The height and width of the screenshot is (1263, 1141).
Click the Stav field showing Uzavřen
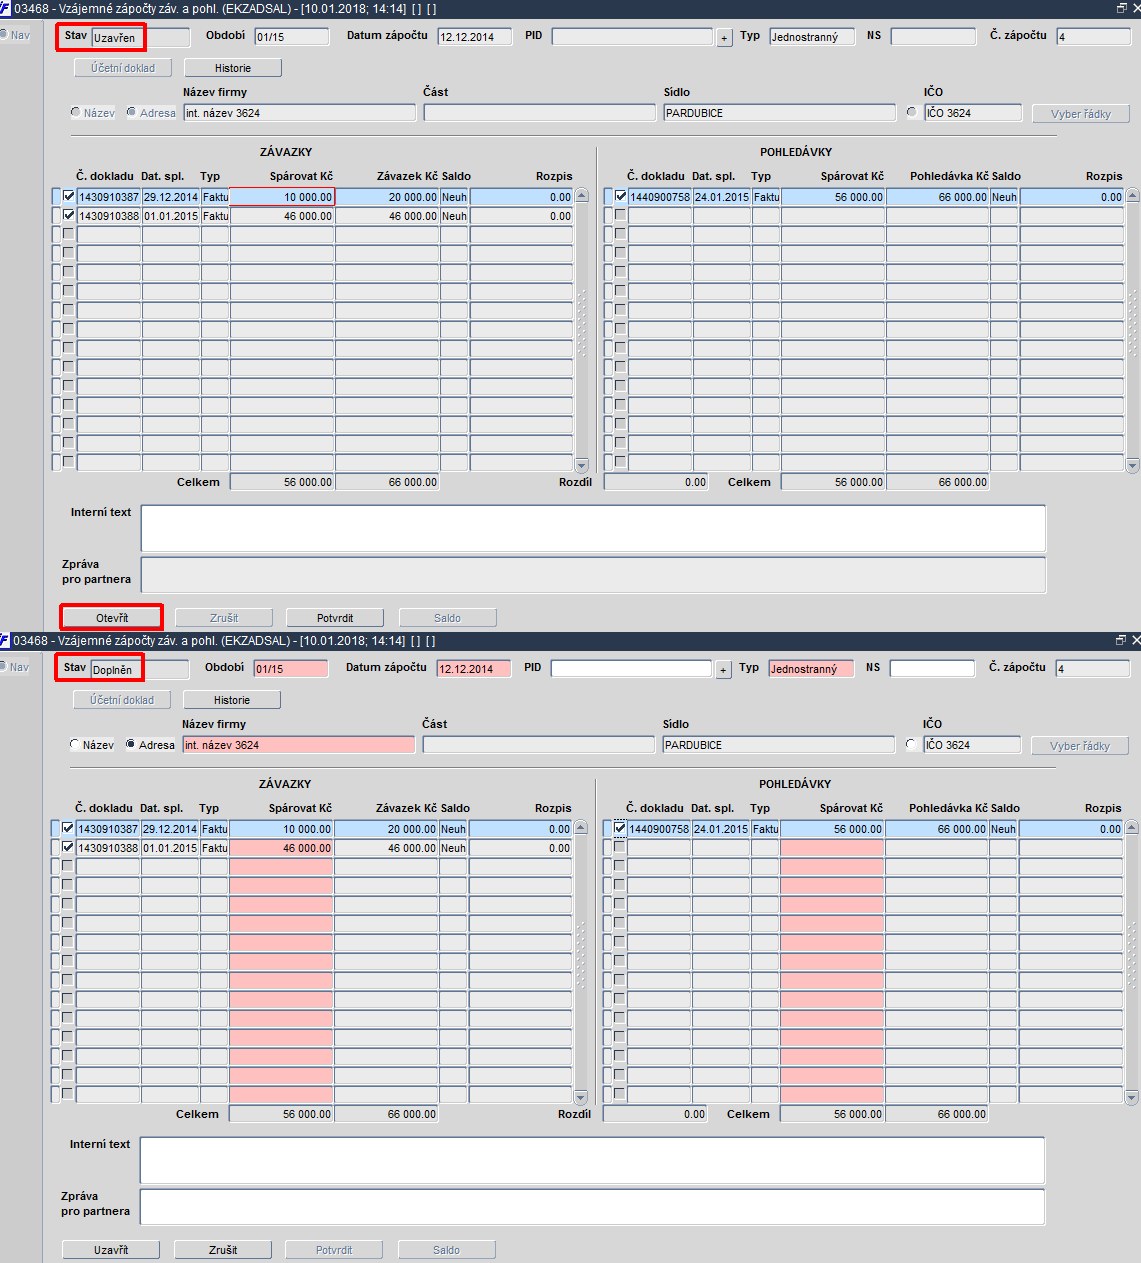(x=140, y=38)
